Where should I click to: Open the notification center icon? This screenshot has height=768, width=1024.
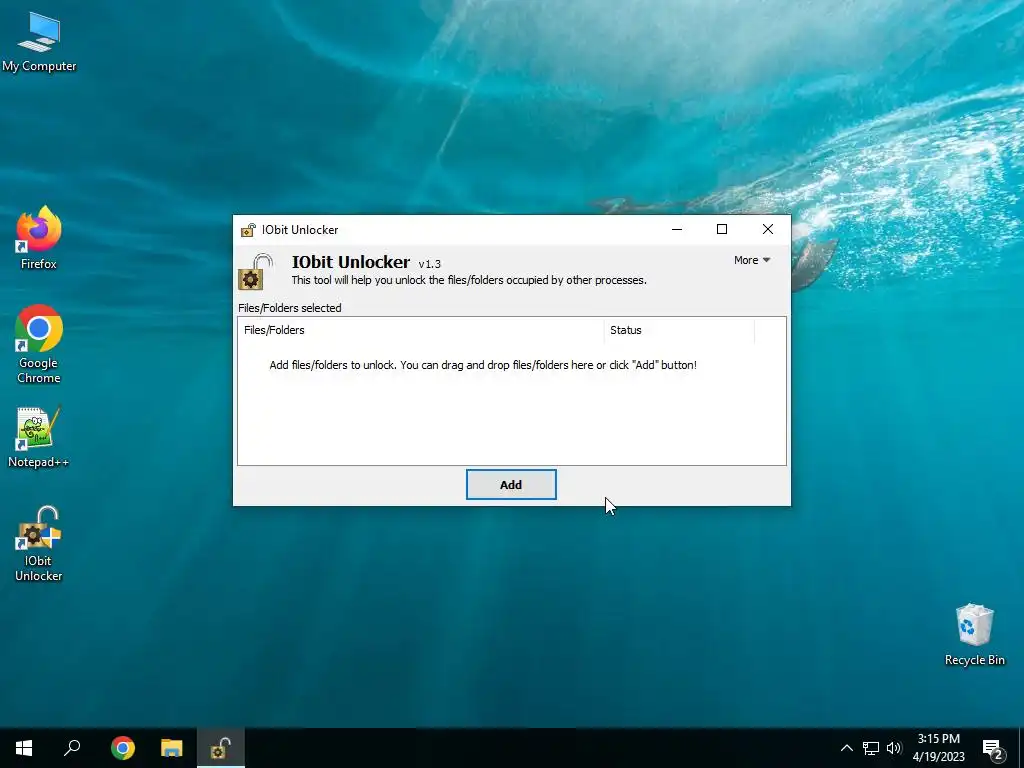pos(993,749)
